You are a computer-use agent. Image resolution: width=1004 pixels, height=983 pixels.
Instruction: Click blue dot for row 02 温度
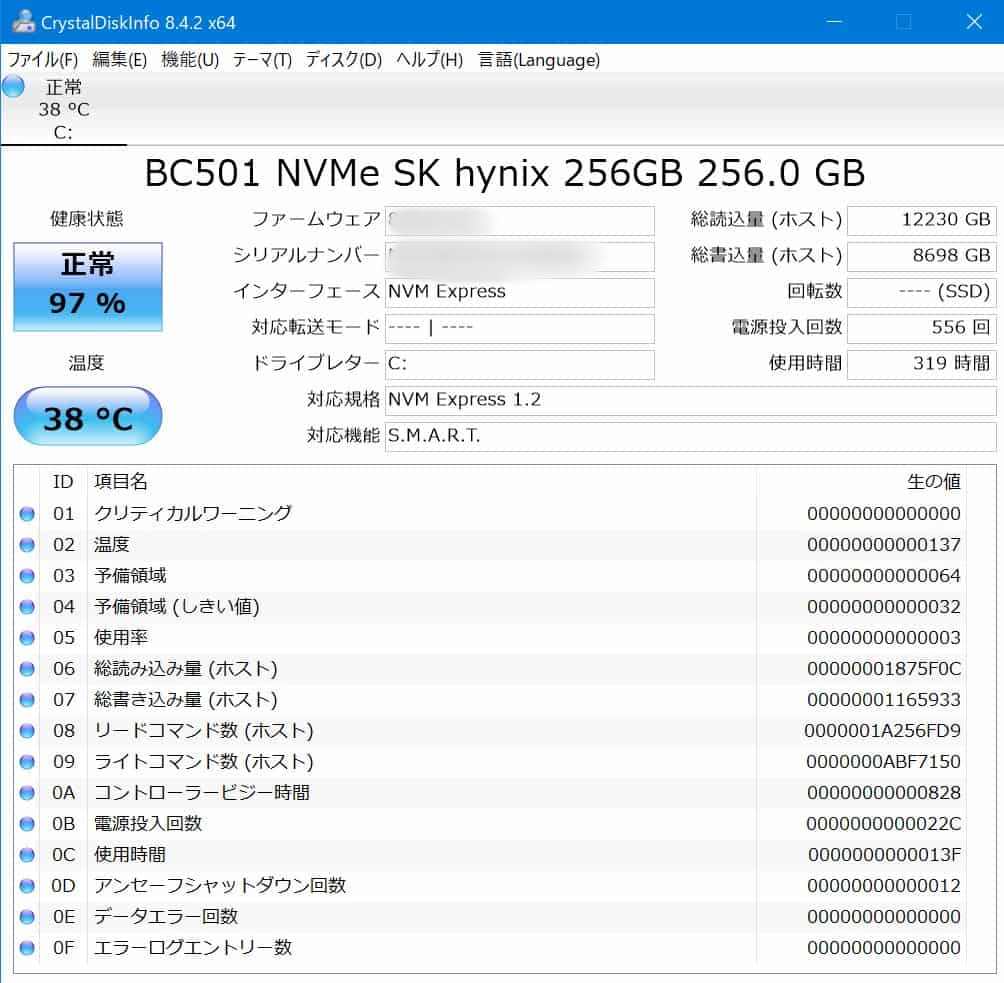point(27,545)
